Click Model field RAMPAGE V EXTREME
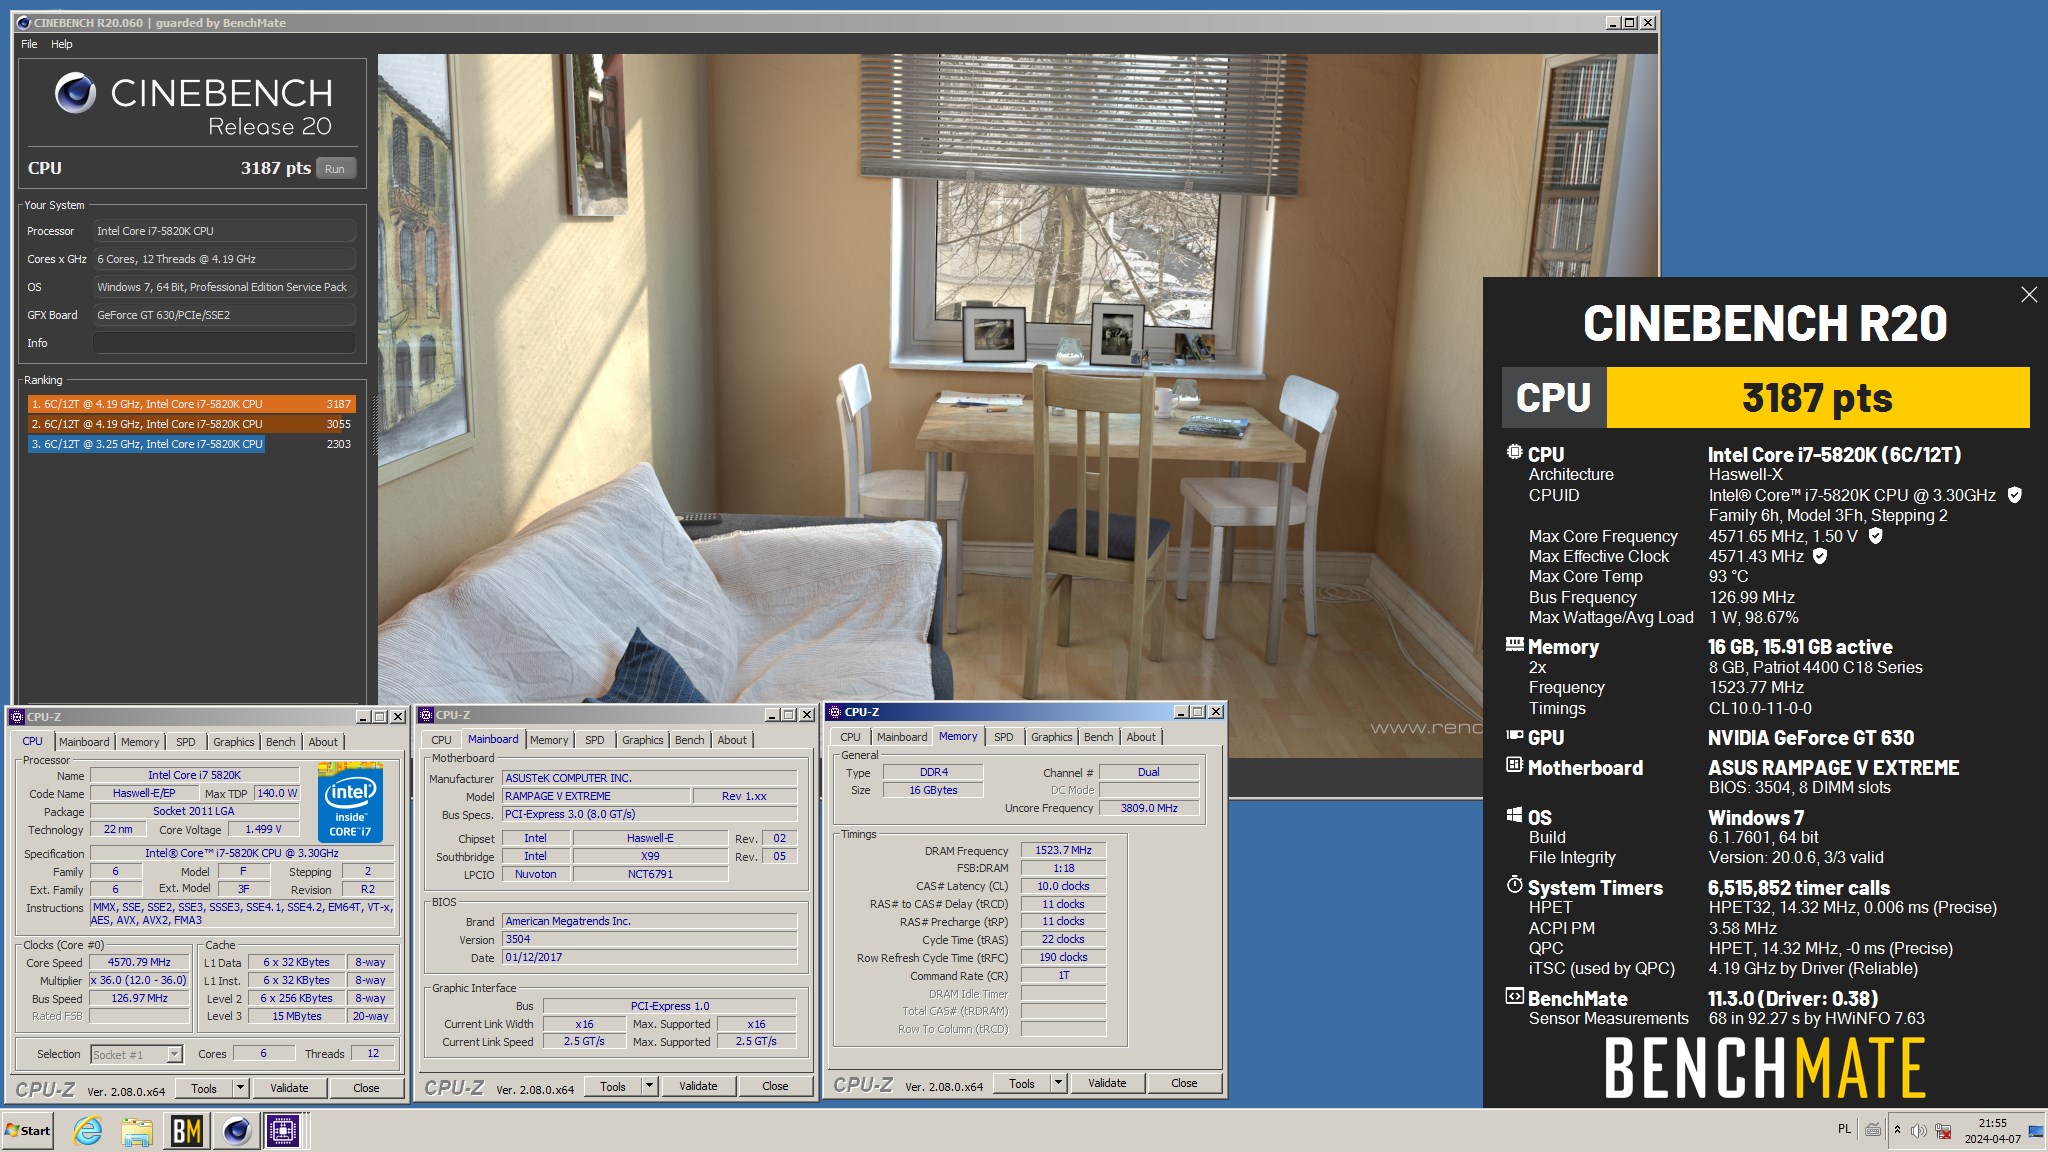Viewport: 2048px width, 1152px height. tap(596, 796)
